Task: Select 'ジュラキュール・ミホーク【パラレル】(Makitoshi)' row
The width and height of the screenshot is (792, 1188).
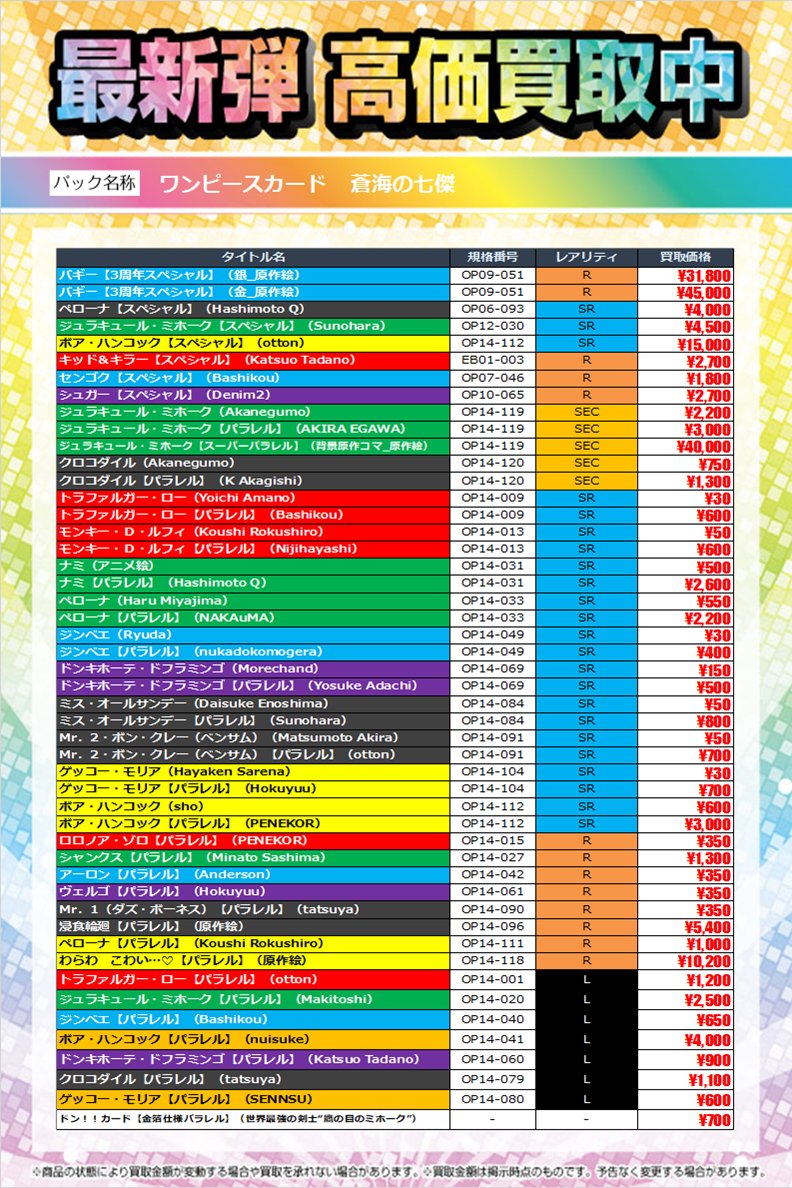Action: (x=395, y=999)
